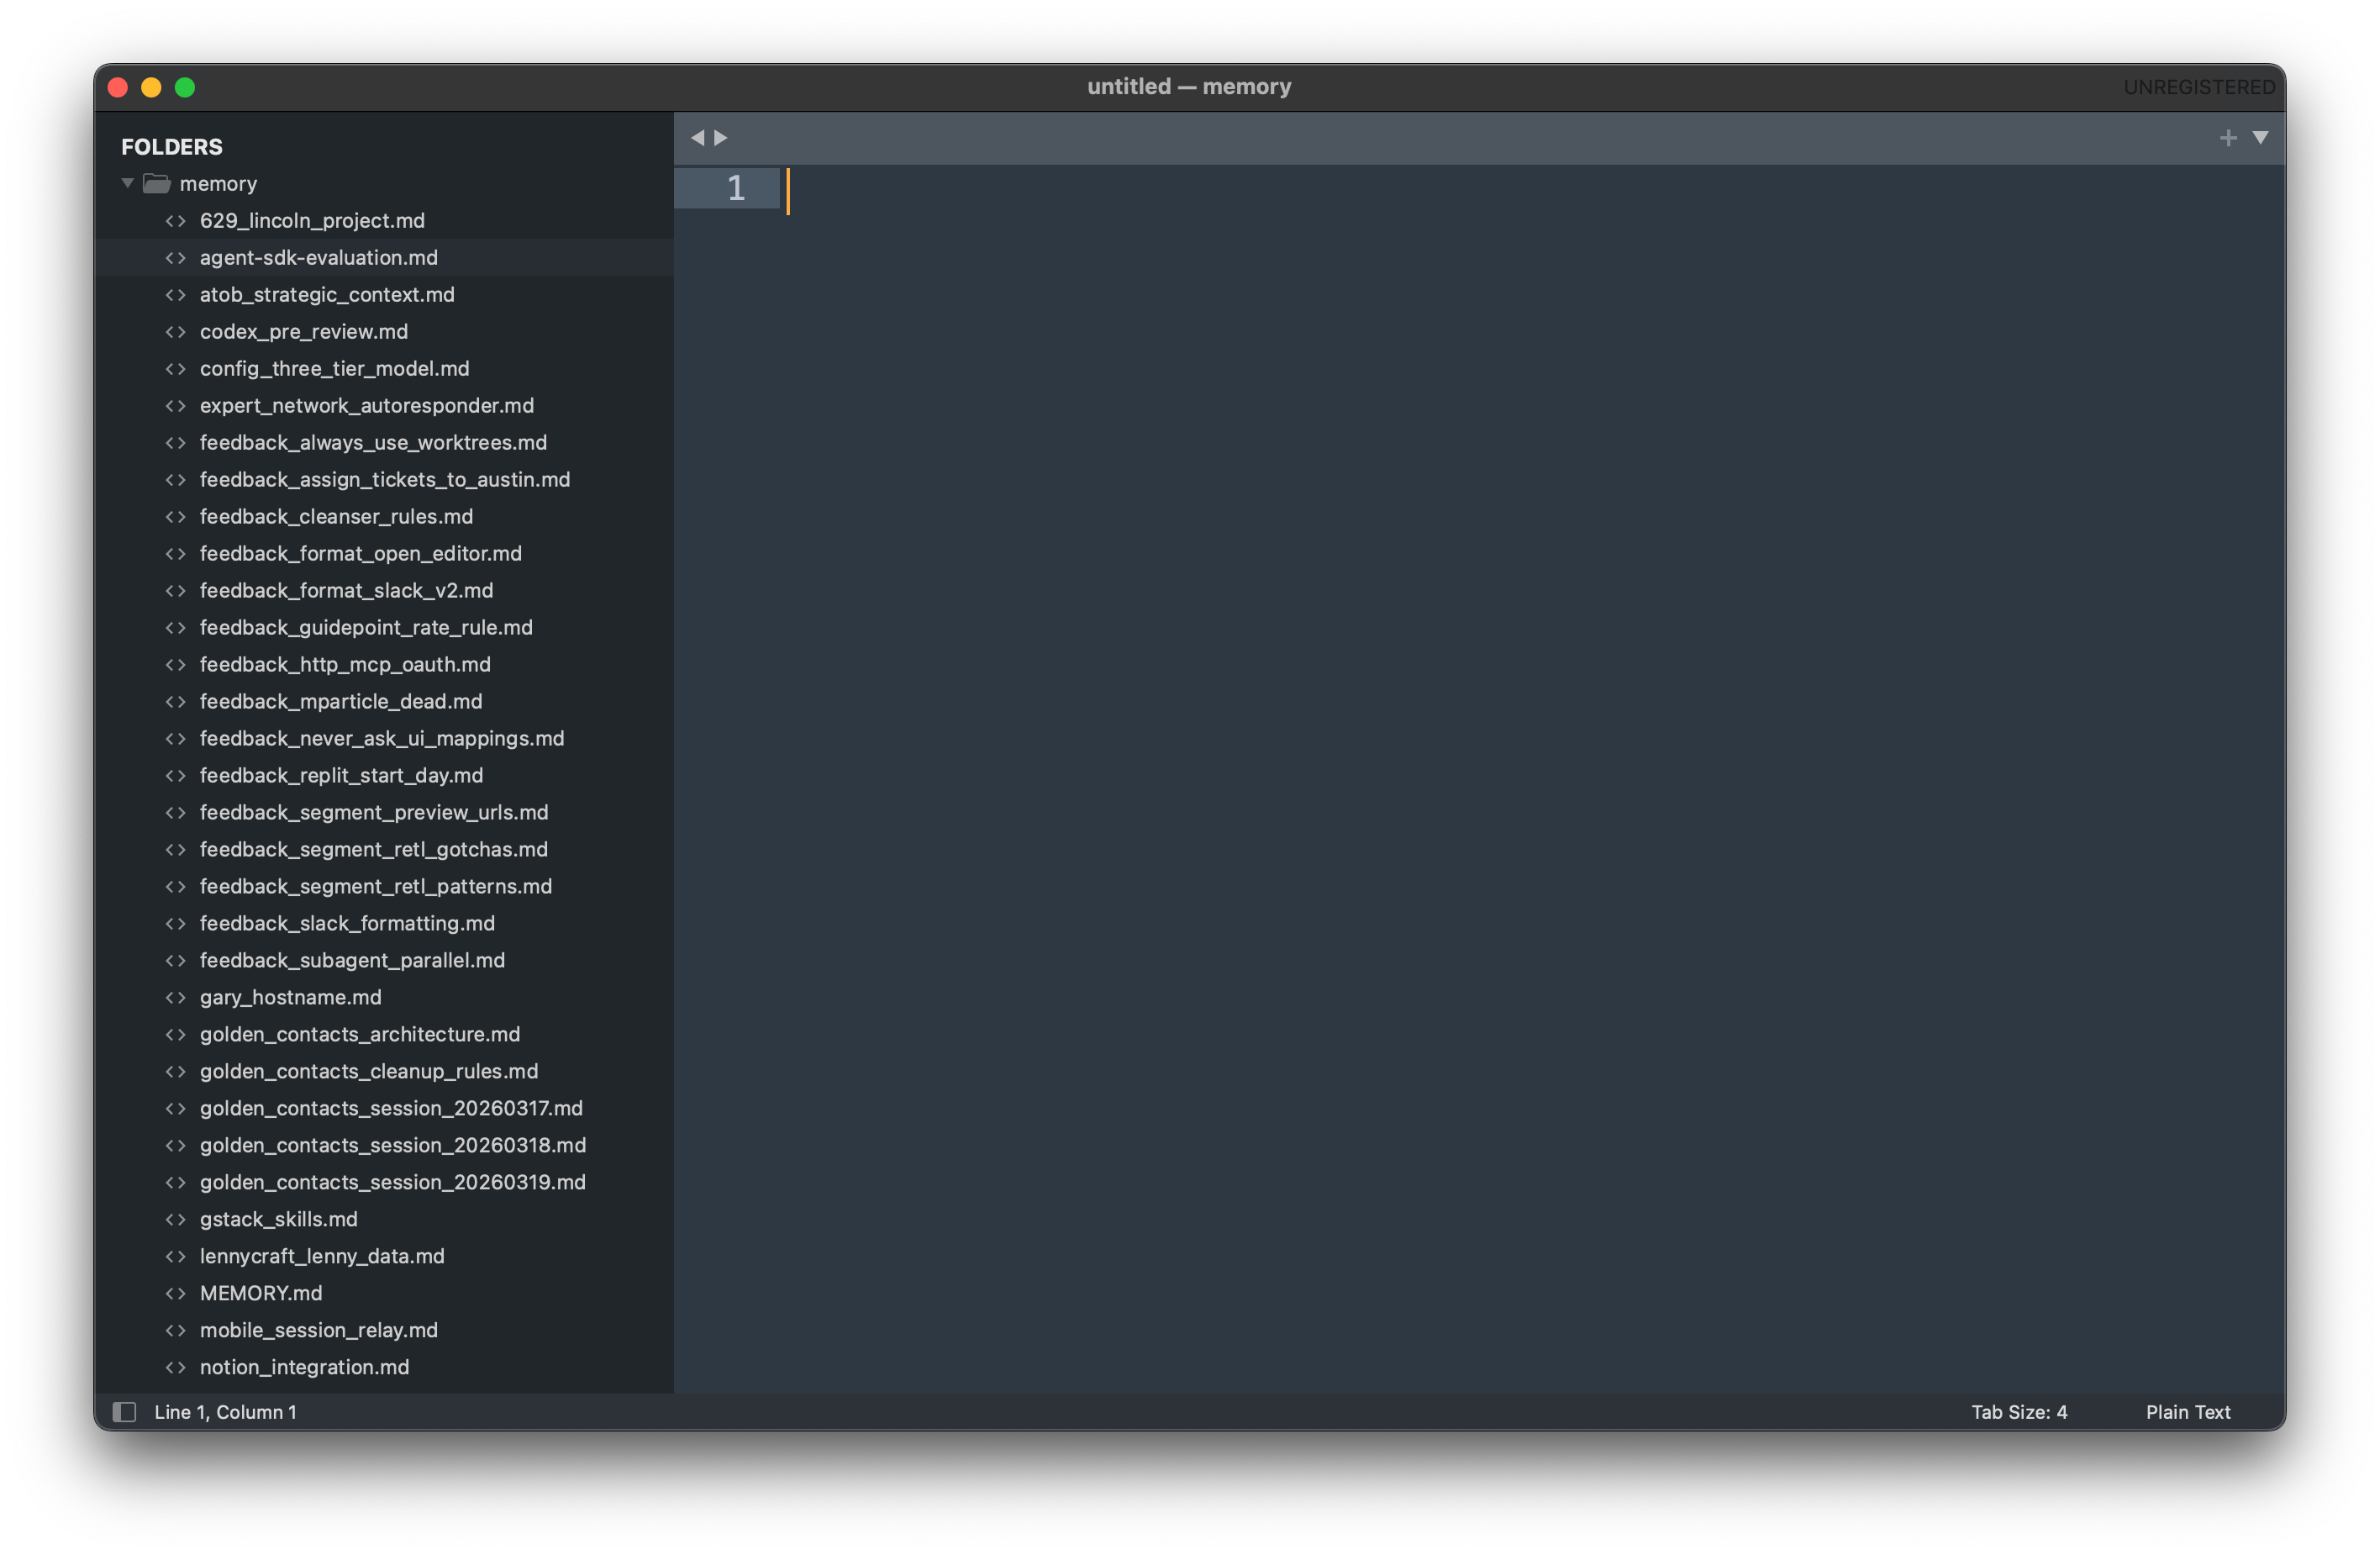Open agent-sdk-evaluation.md file
The image size is (2380, 1555).
pyautogui.click(x=318, y=257)
